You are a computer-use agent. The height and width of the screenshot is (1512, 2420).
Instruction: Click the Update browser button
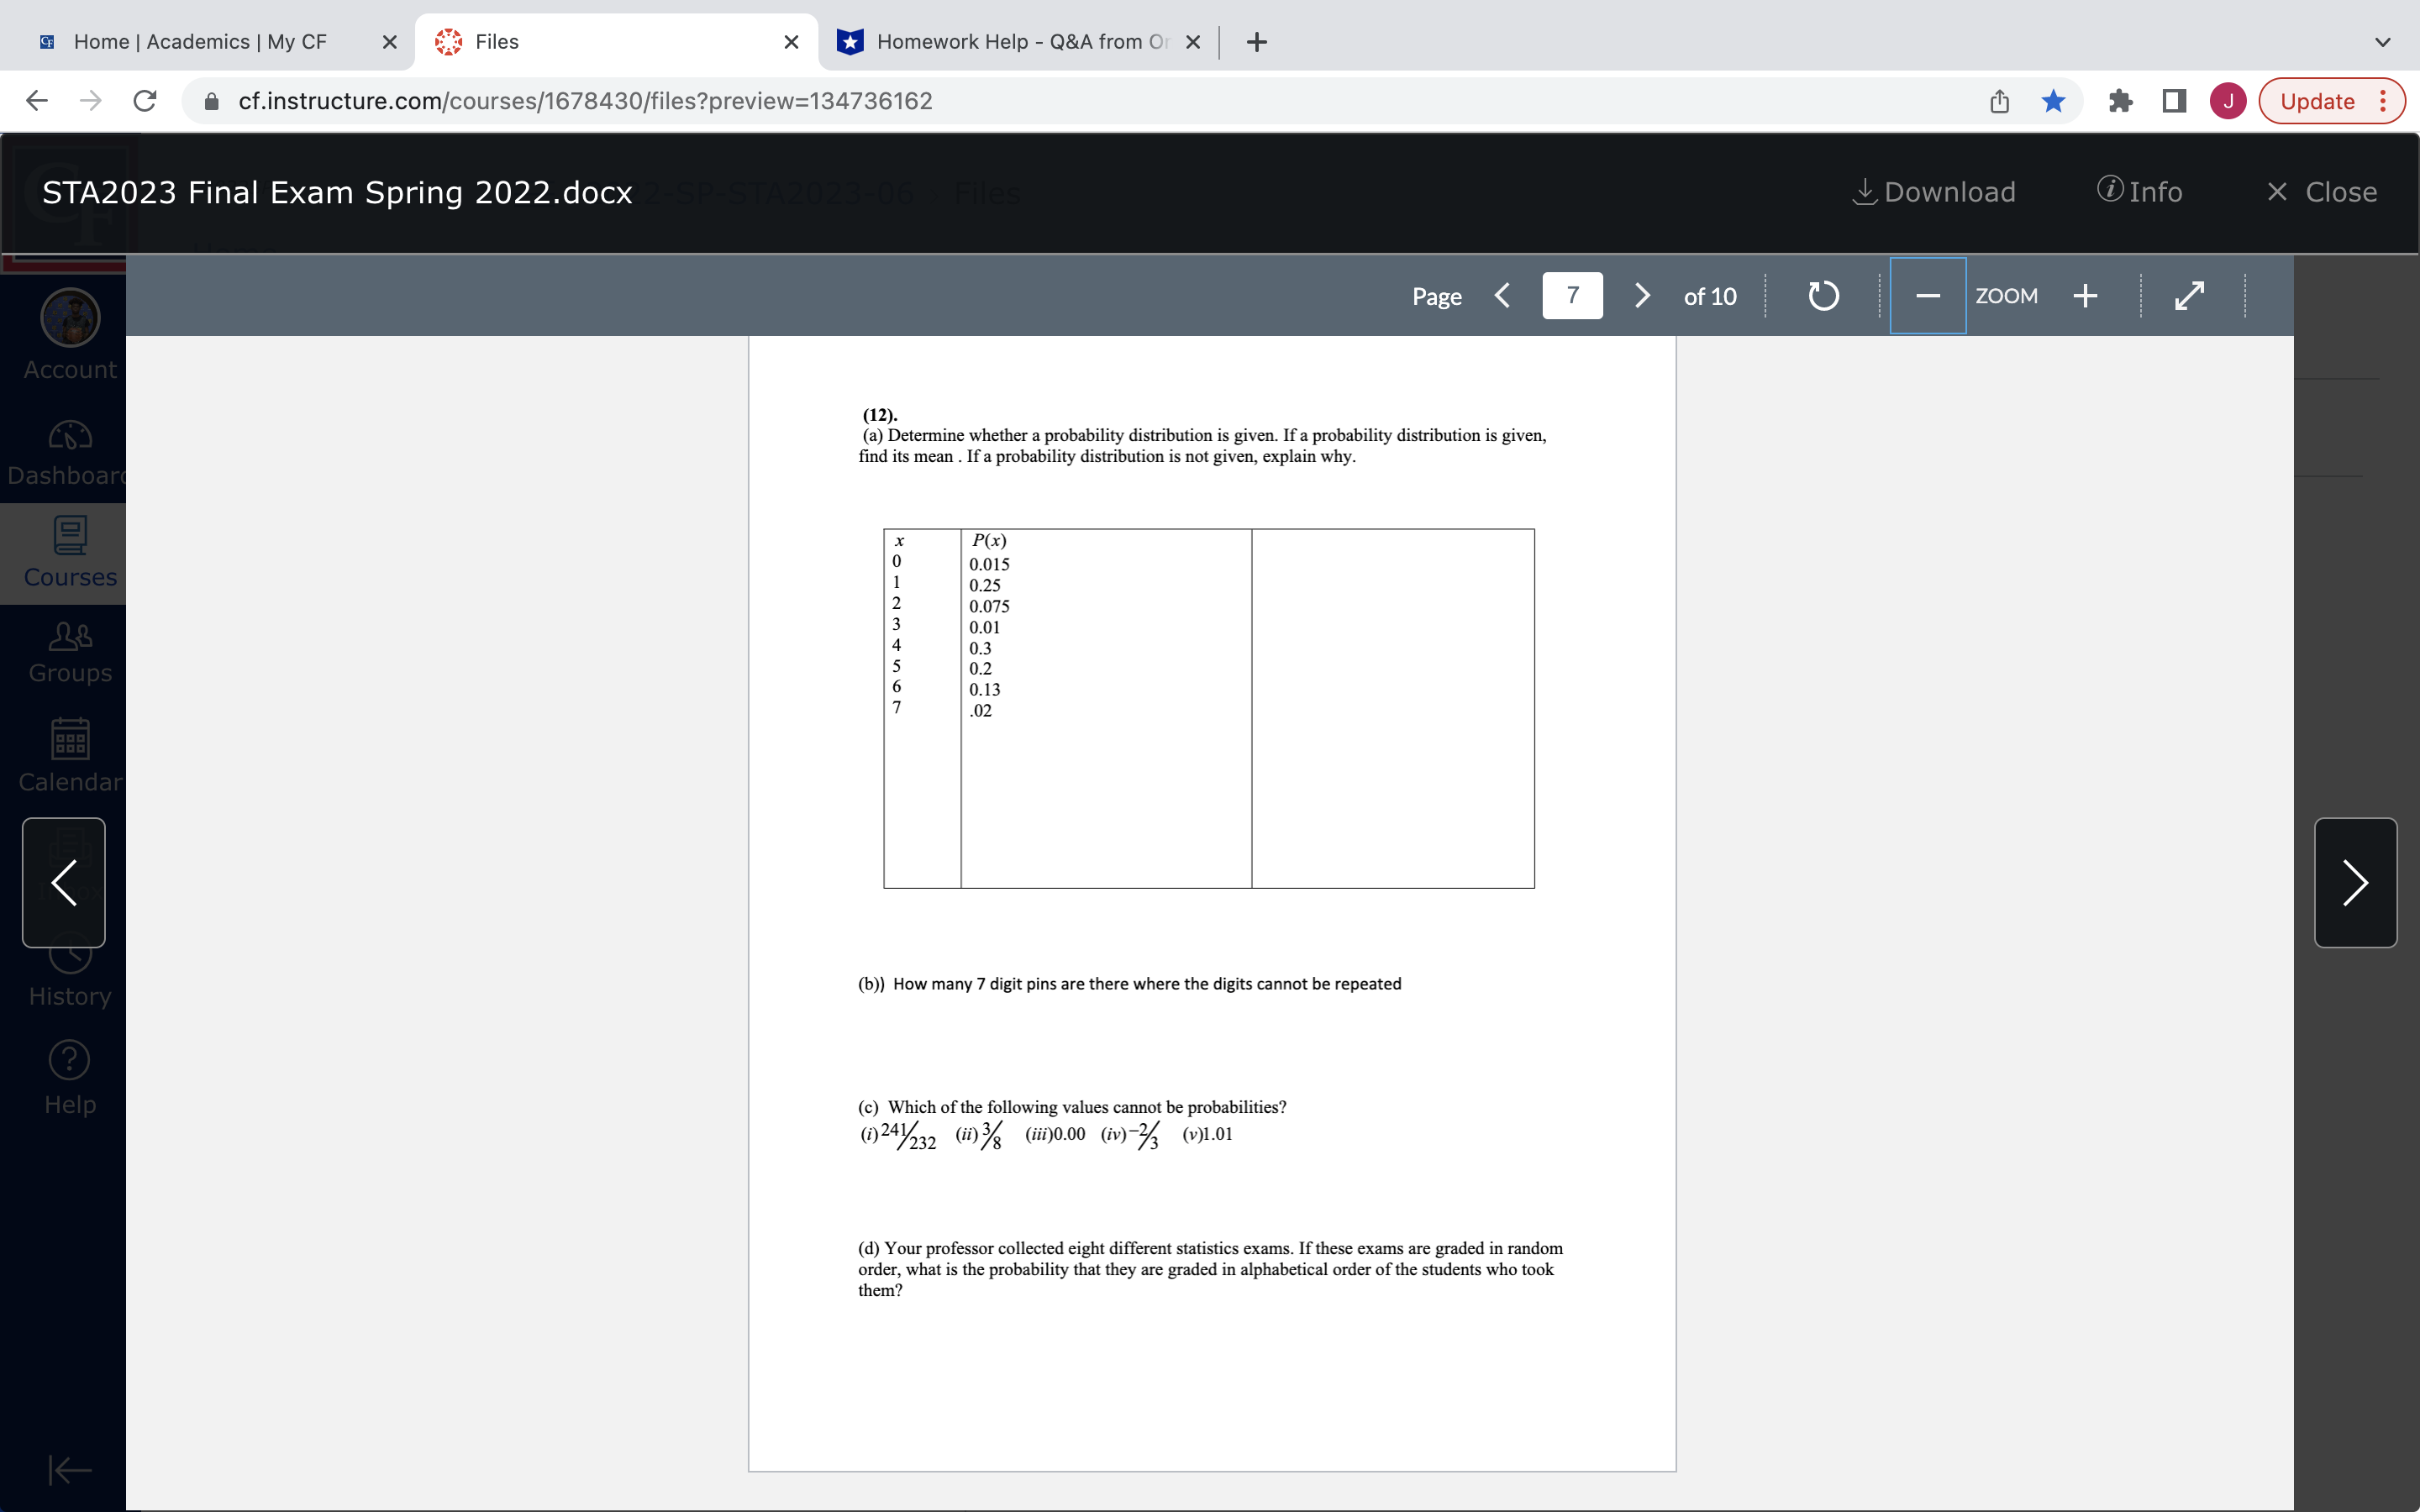(2318, 100)
